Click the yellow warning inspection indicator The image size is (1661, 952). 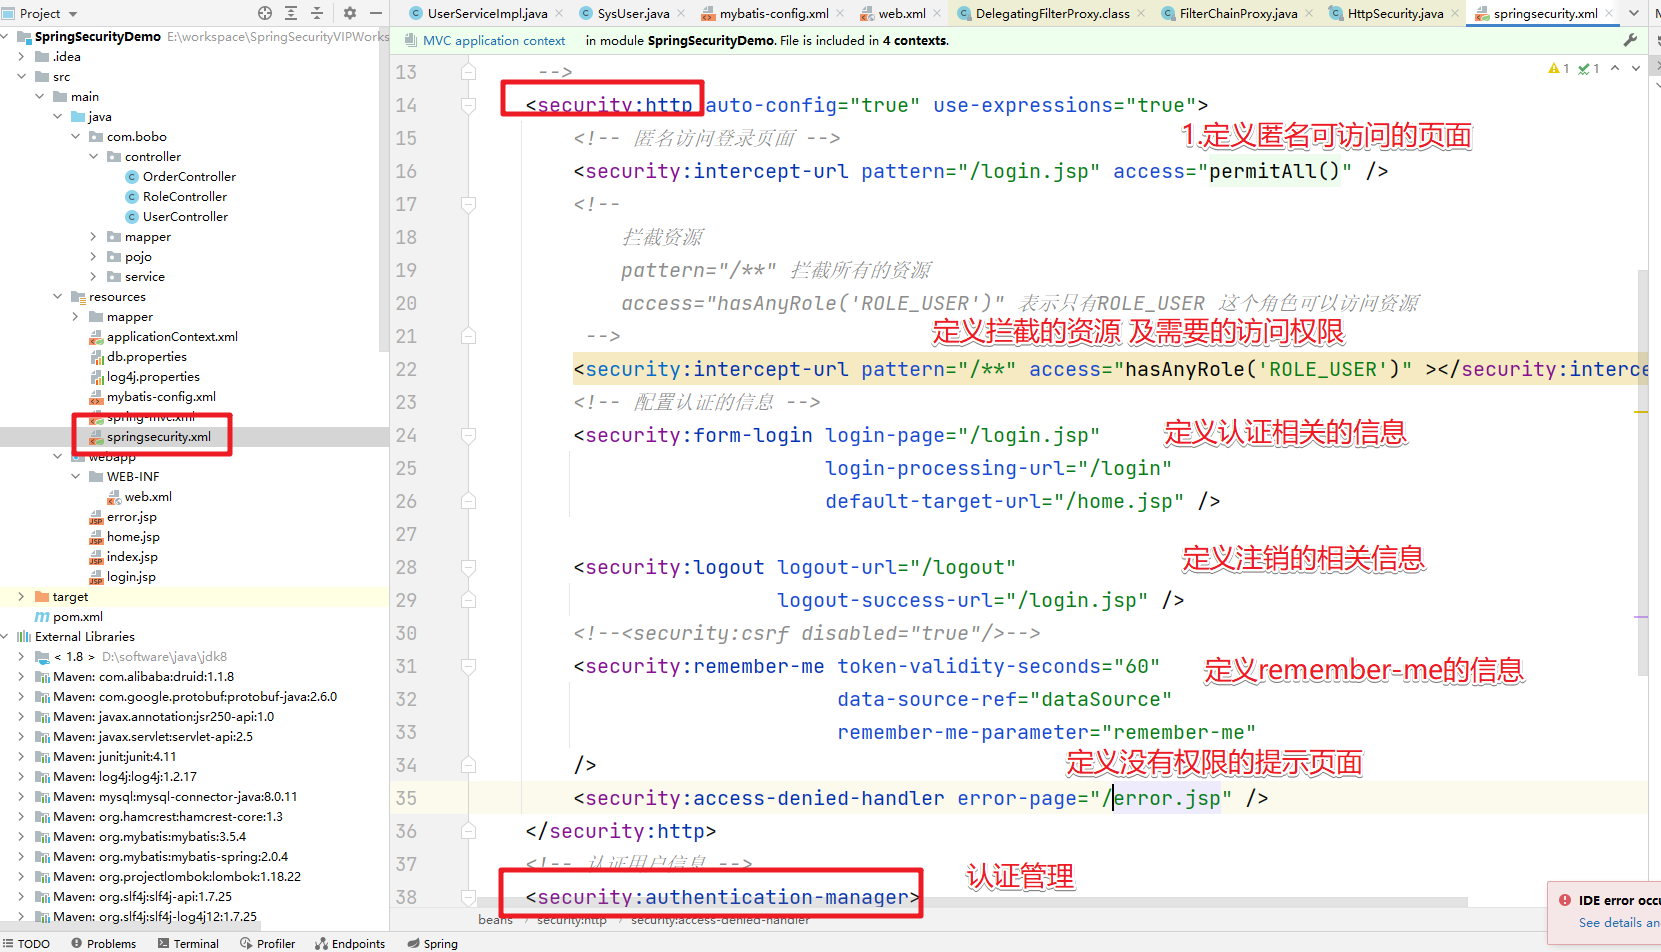coord(1556,68)
